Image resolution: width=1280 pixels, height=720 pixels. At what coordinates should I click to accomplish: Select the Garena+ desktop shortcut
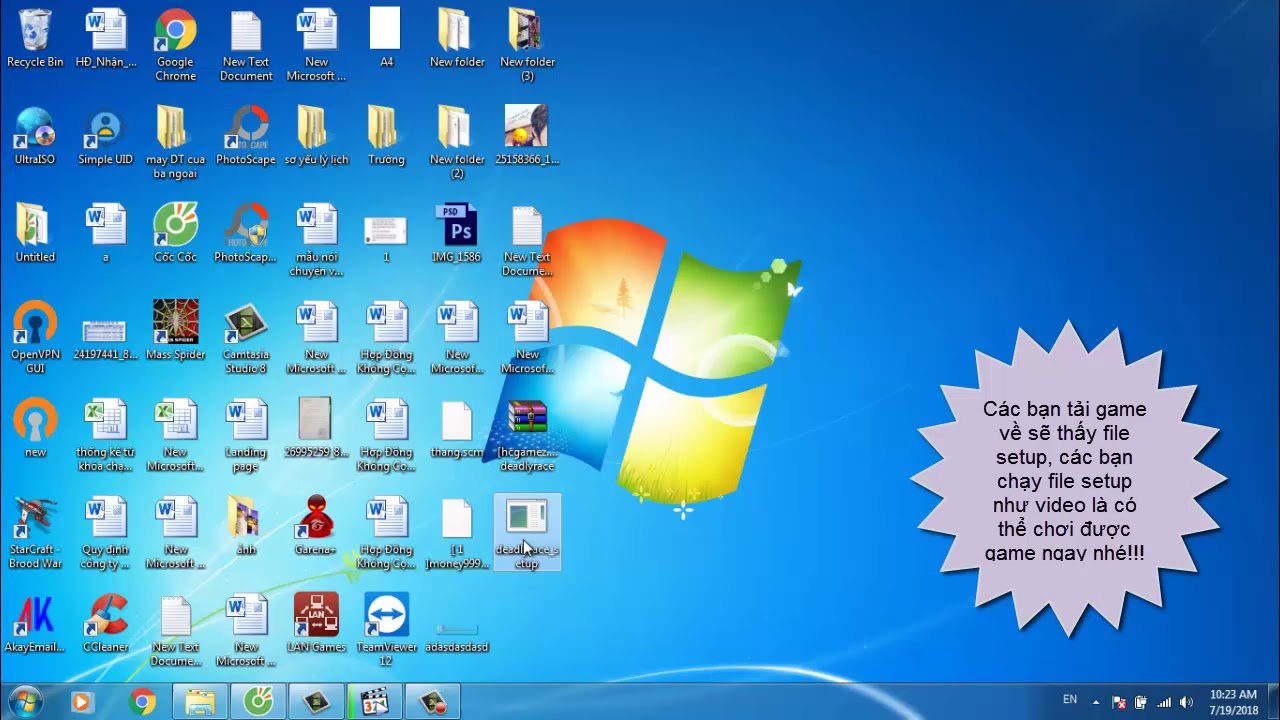316,526
